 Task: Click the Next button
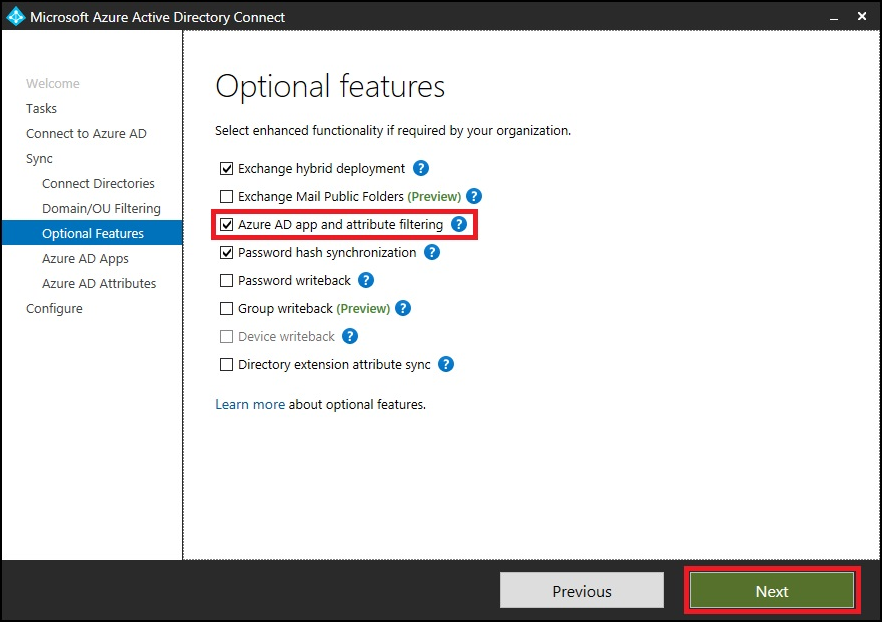(771, 590)
